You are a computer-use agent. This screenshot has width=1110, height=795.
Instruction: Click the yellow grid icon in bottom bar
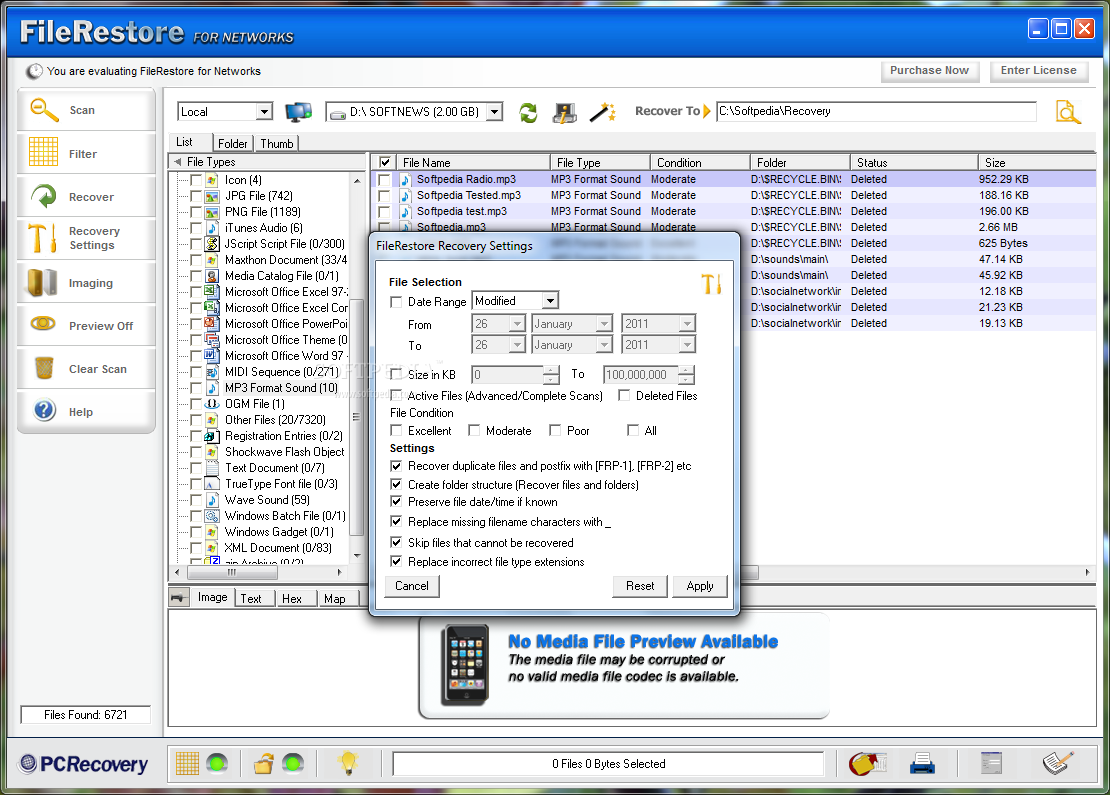click(187, 763)
